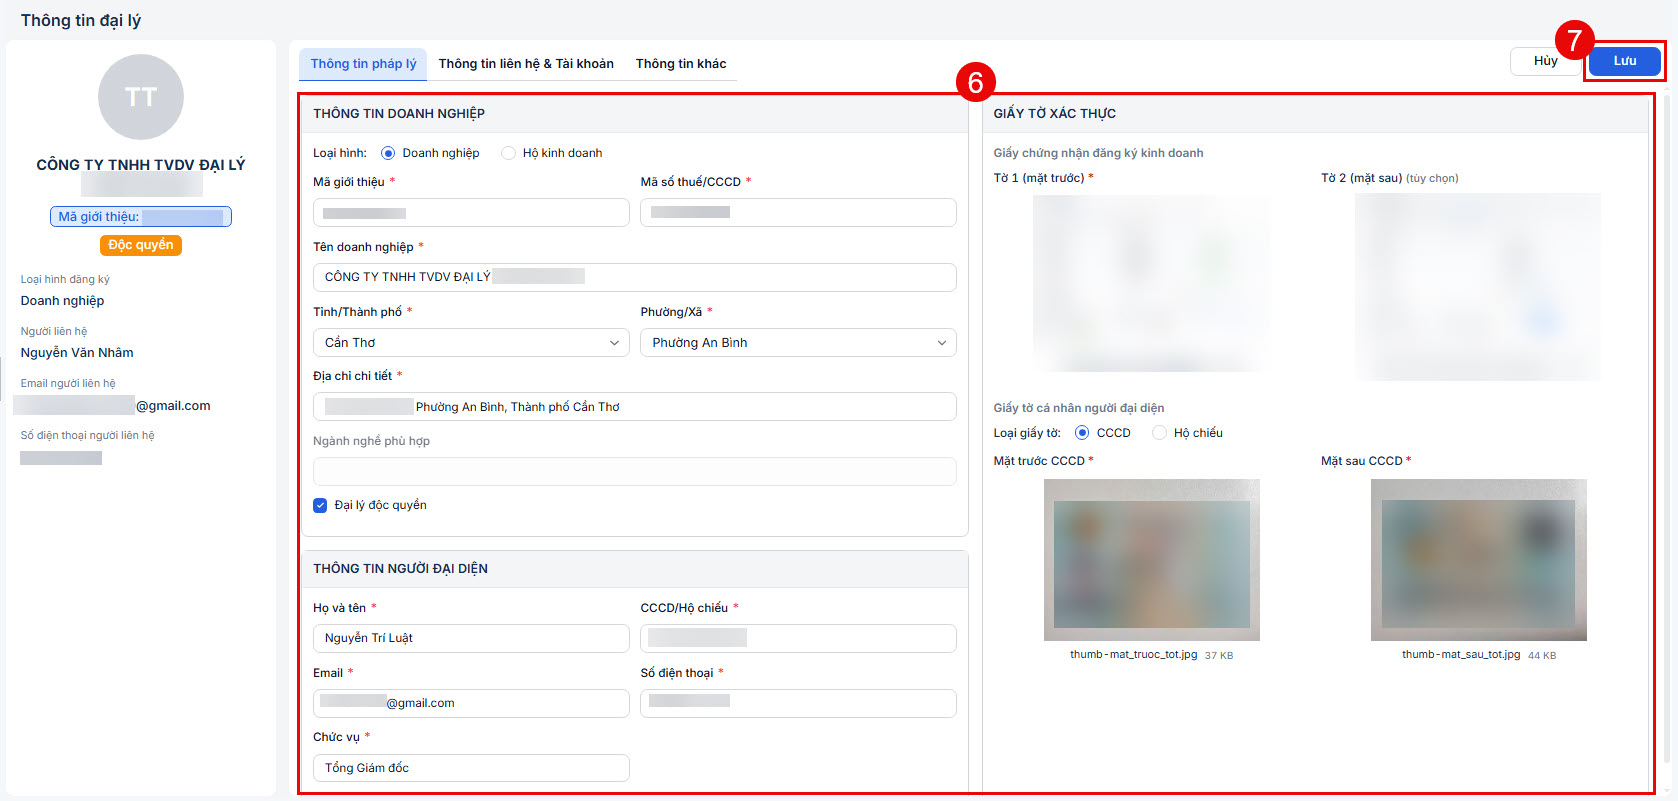Click the orange Độc quyền badge
The image size is (1678, 801).
pos(141,245)
